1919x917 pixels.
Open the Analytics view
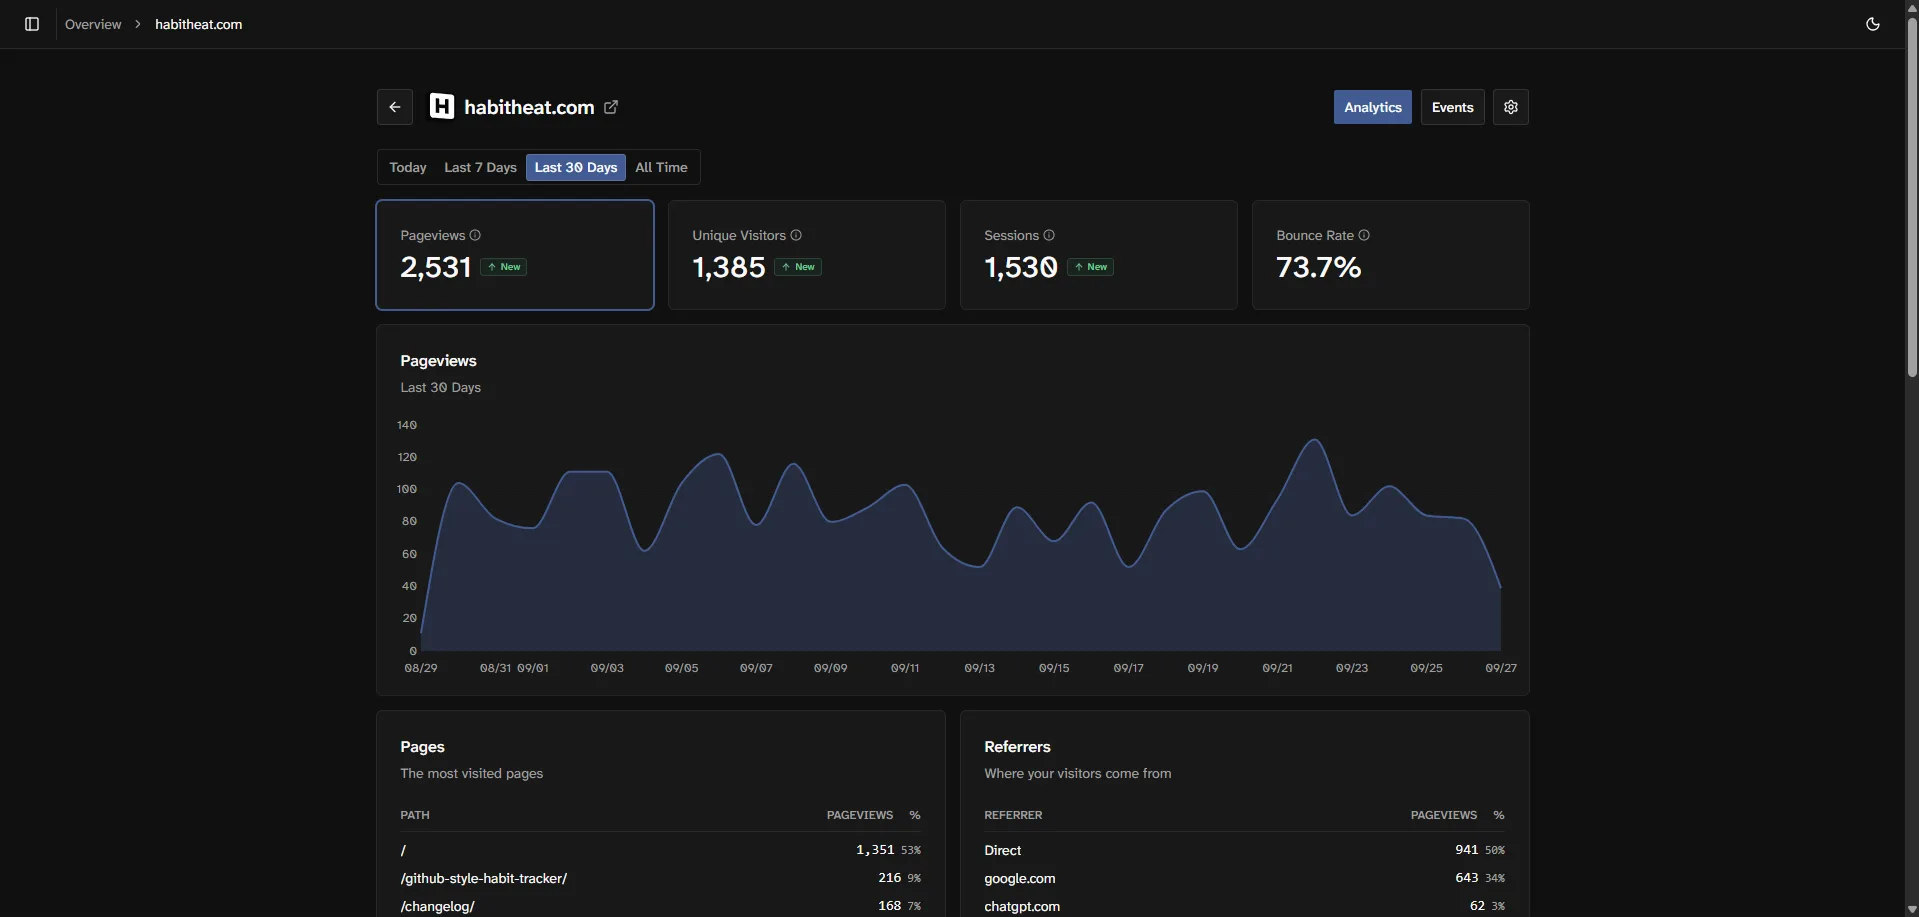click(1373, 107)
